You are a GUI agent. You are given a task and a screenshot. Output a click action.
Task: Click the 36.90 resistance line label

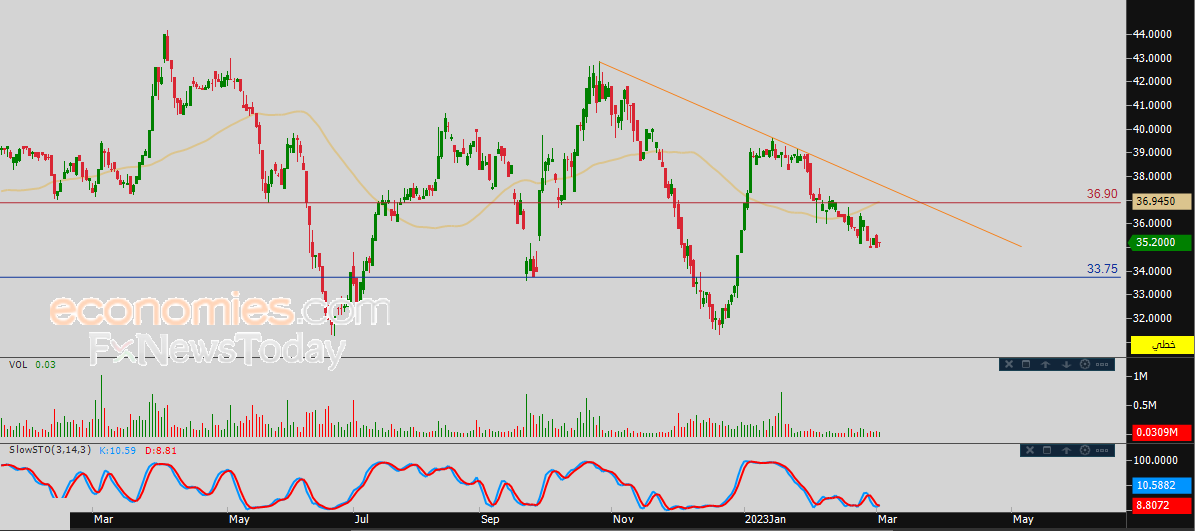tap(1103, 194)
